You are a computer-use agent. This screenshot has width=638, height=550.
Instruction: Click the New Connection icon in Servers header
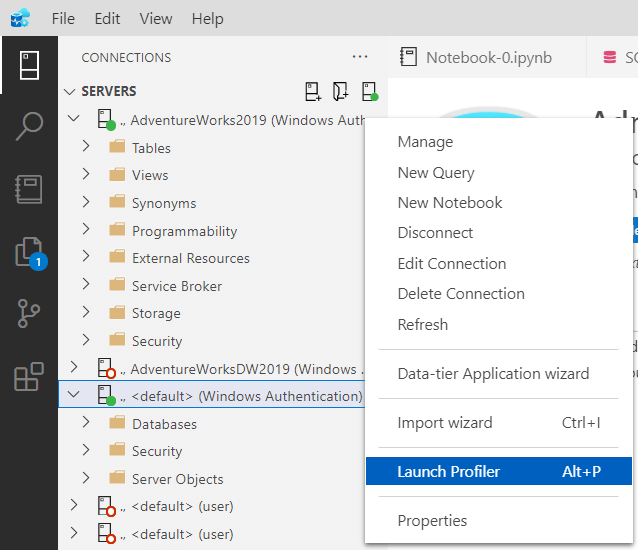pyautogui.click(x=313, y=91)
